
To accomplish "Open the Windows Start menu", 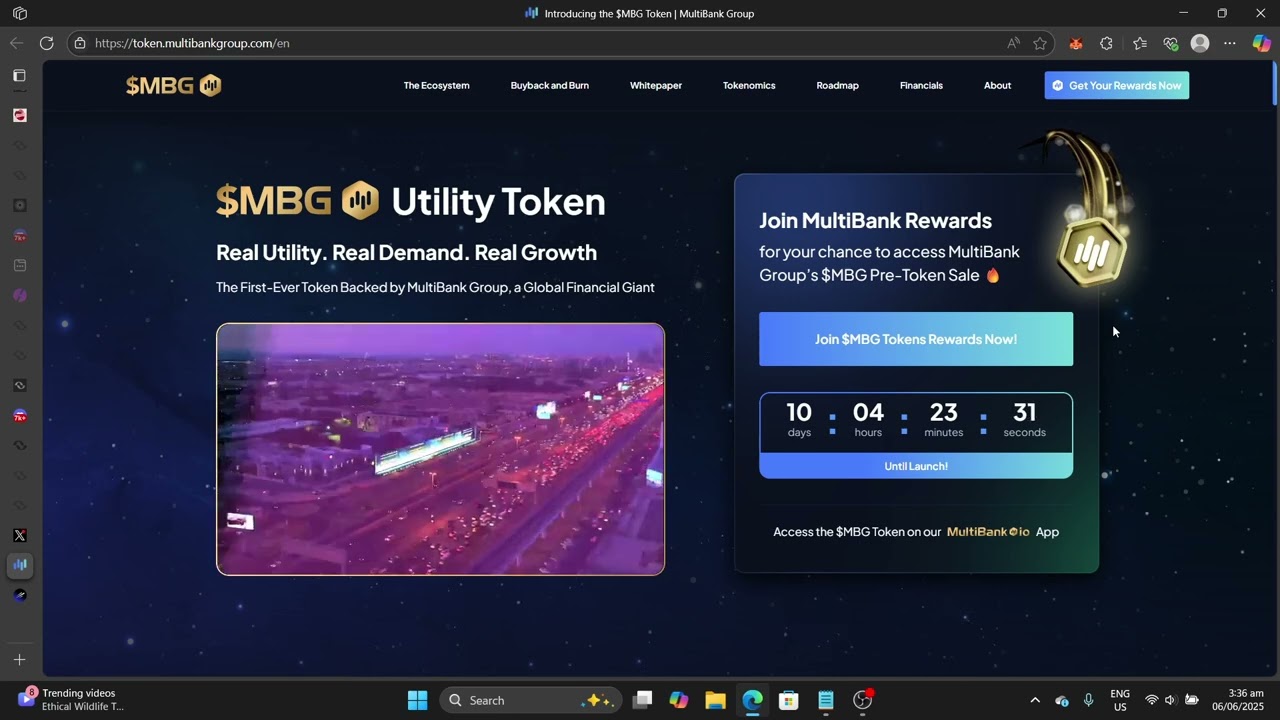I will tap(418, 700).
